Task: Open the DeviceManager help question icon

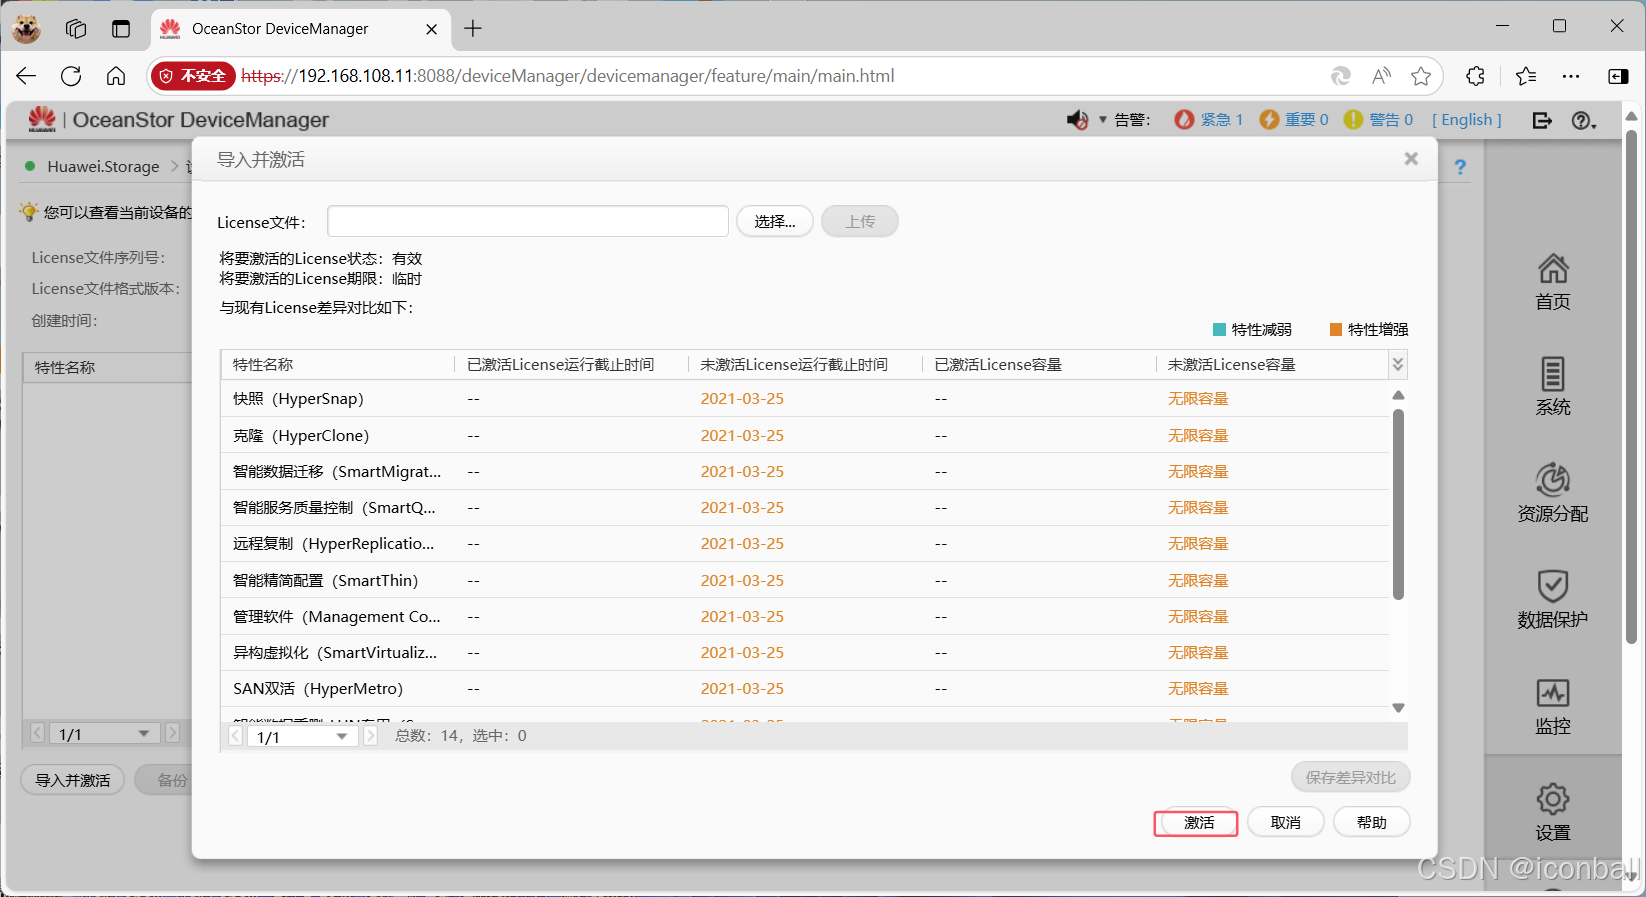Action: (x=1582, y=120)
